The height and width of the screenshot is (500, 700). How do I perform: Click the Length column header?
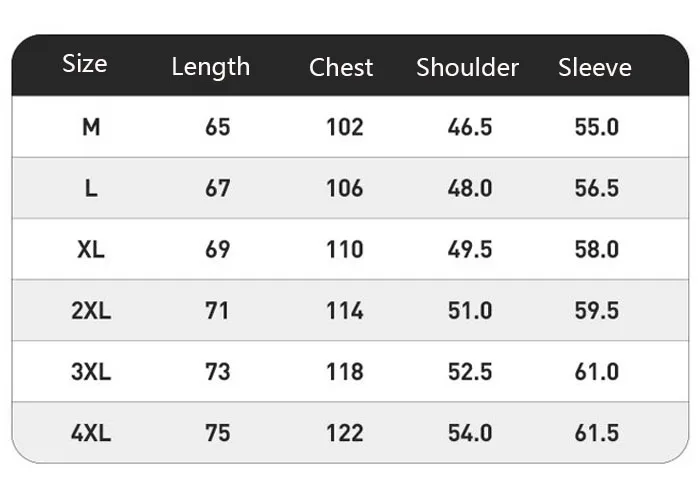(x=210, y=67)
